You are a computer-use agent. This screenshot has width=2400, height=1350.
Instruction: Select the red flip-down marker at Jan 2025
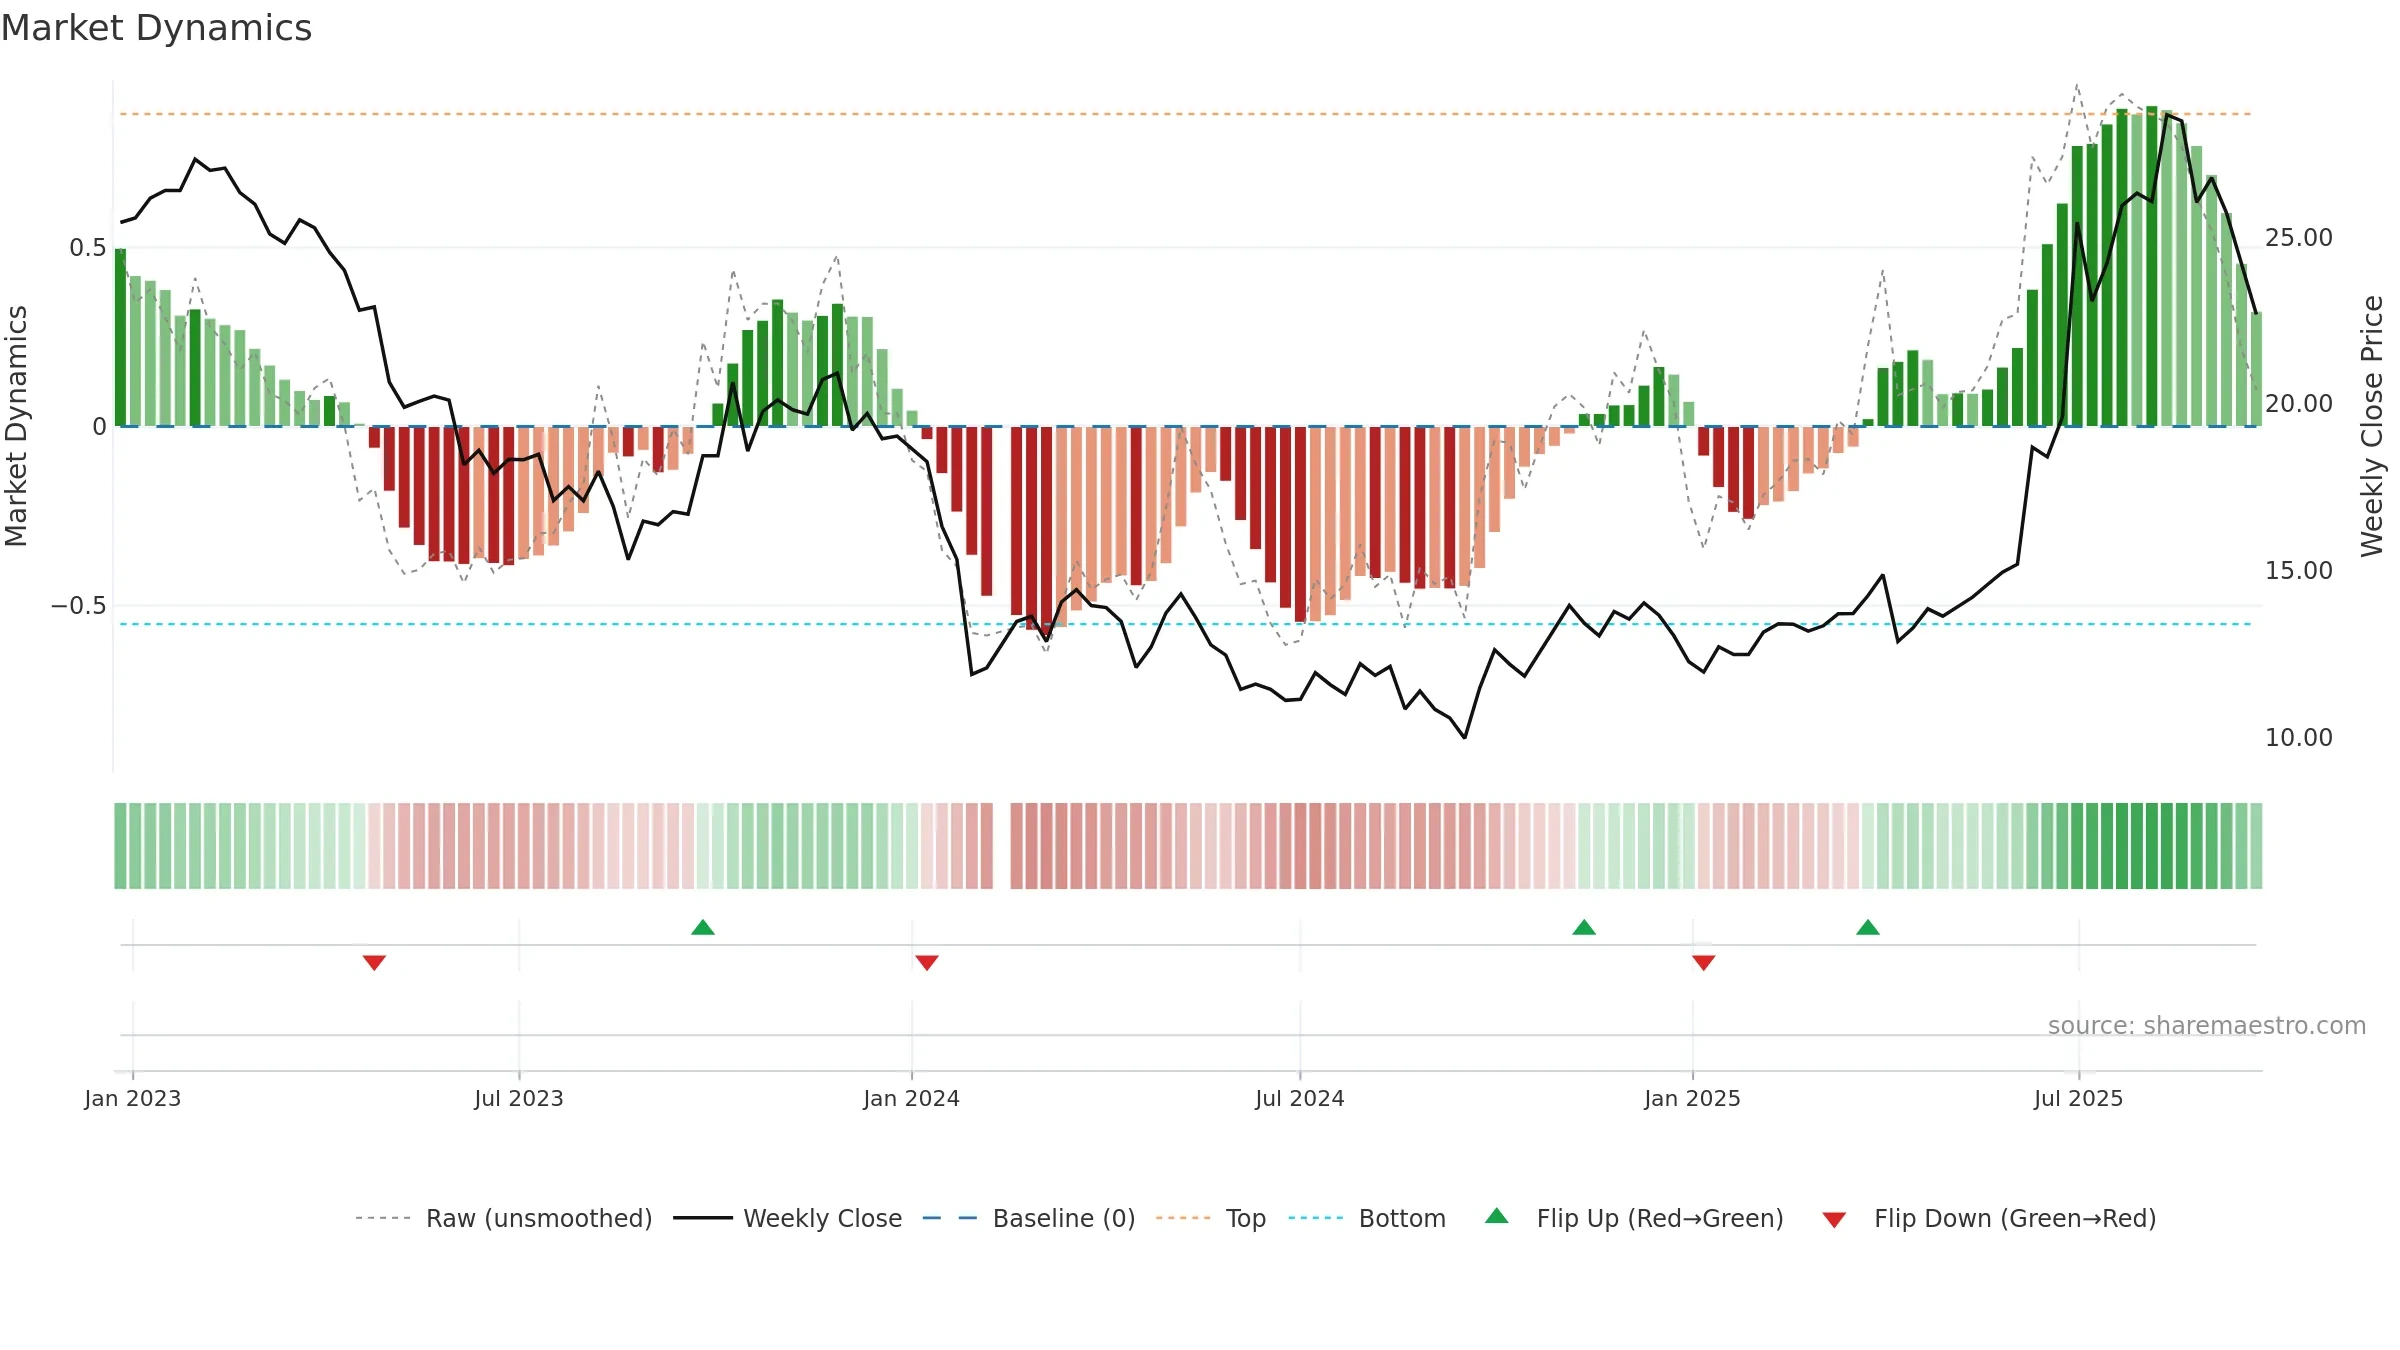point(1704,962)
